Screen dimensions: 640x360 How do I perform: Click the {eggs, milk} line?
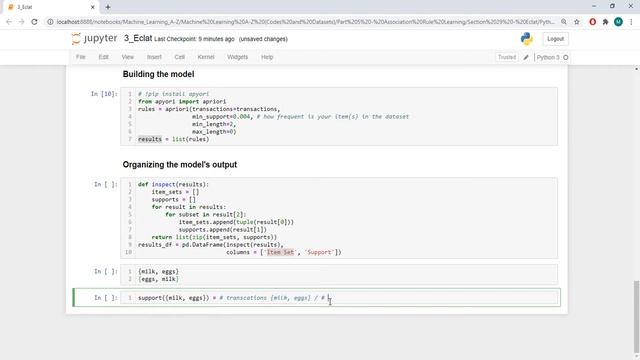coord(158,279)
